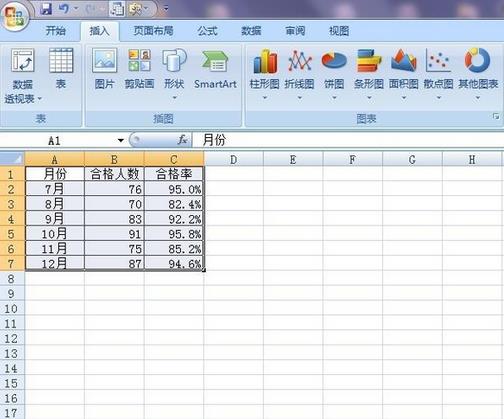
Task: Click the Undo icon in quick access toolbar
Action: coord(64,9)
